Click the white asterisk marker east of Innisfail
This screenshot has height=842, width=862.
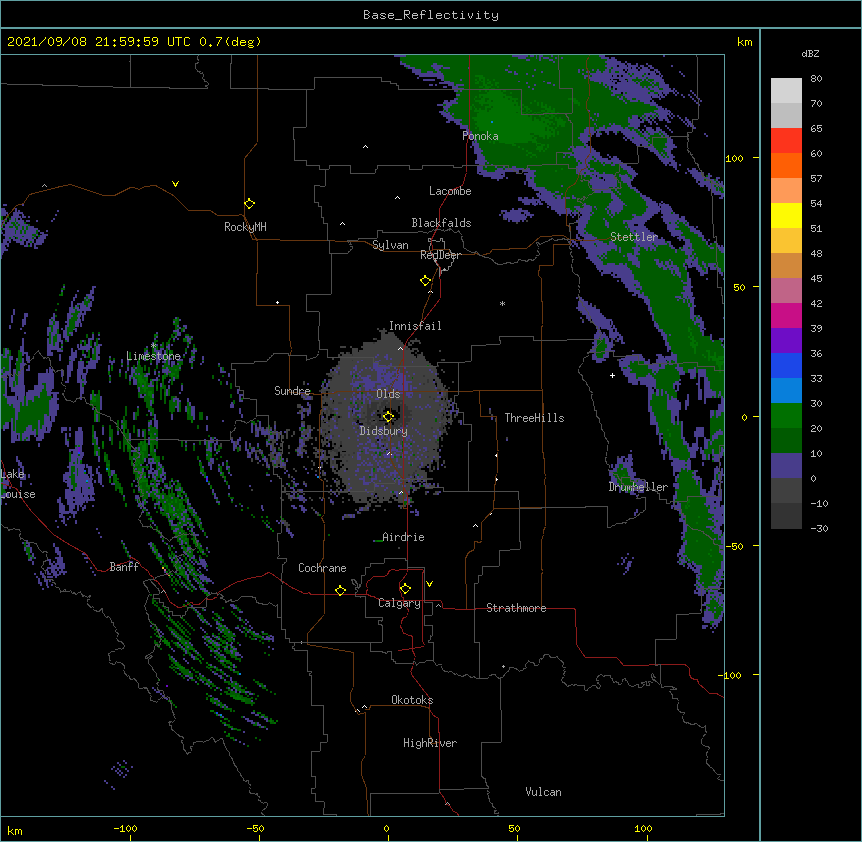tap(502, 303)
